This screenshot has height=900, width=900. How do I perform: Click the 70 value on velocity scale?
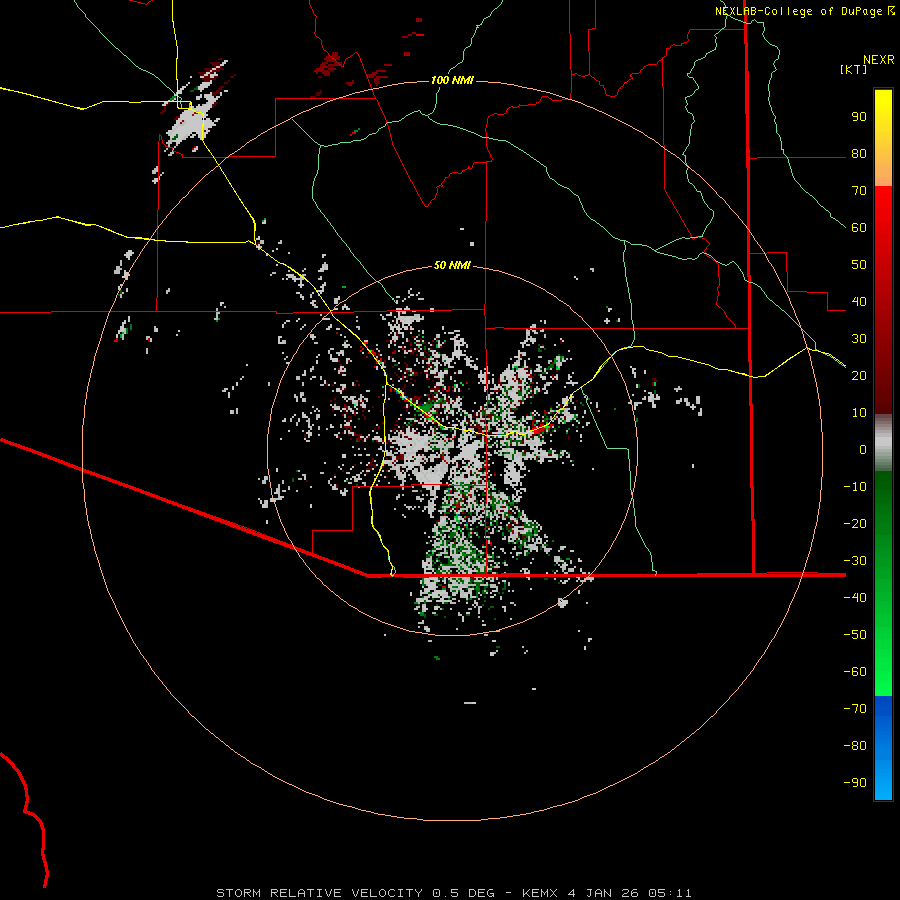click(859, 191)
